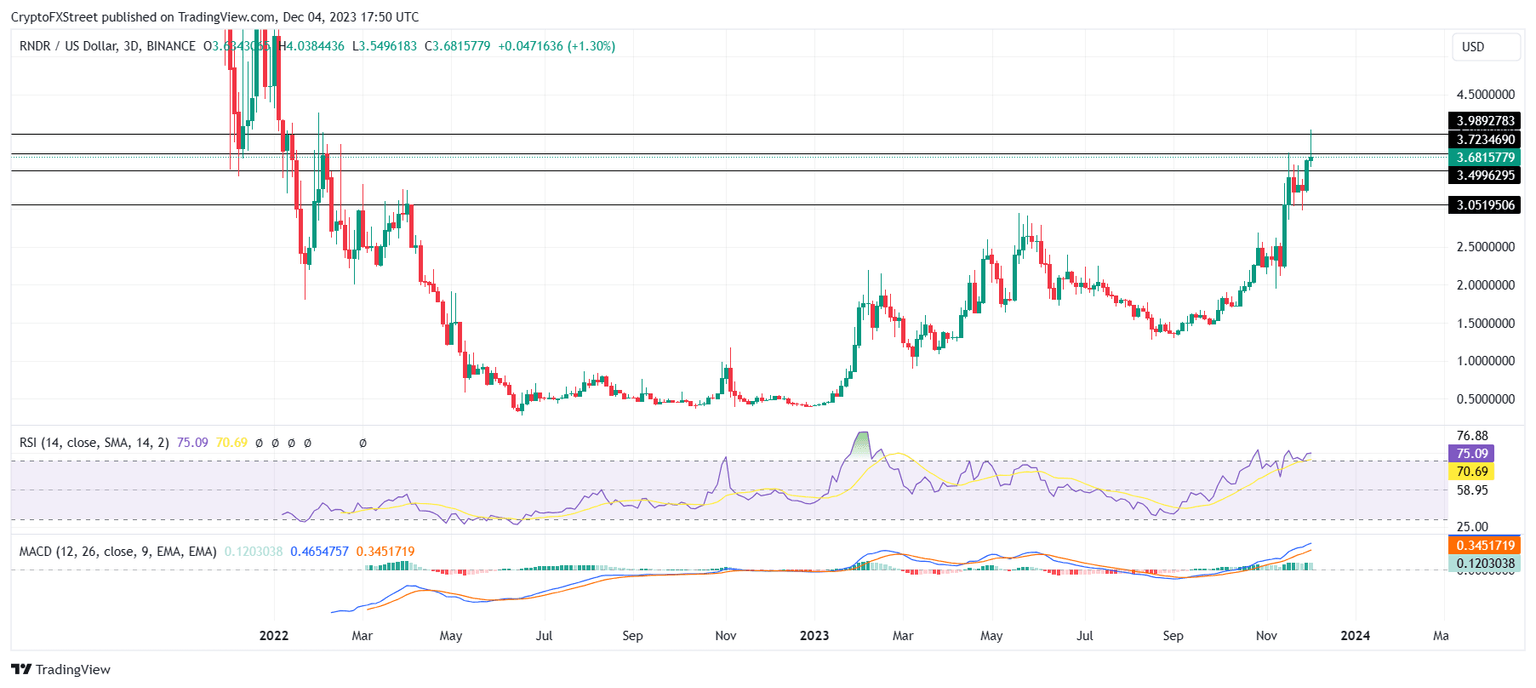Click the second ø symbol in RSI row

click(x=275, y=442)
